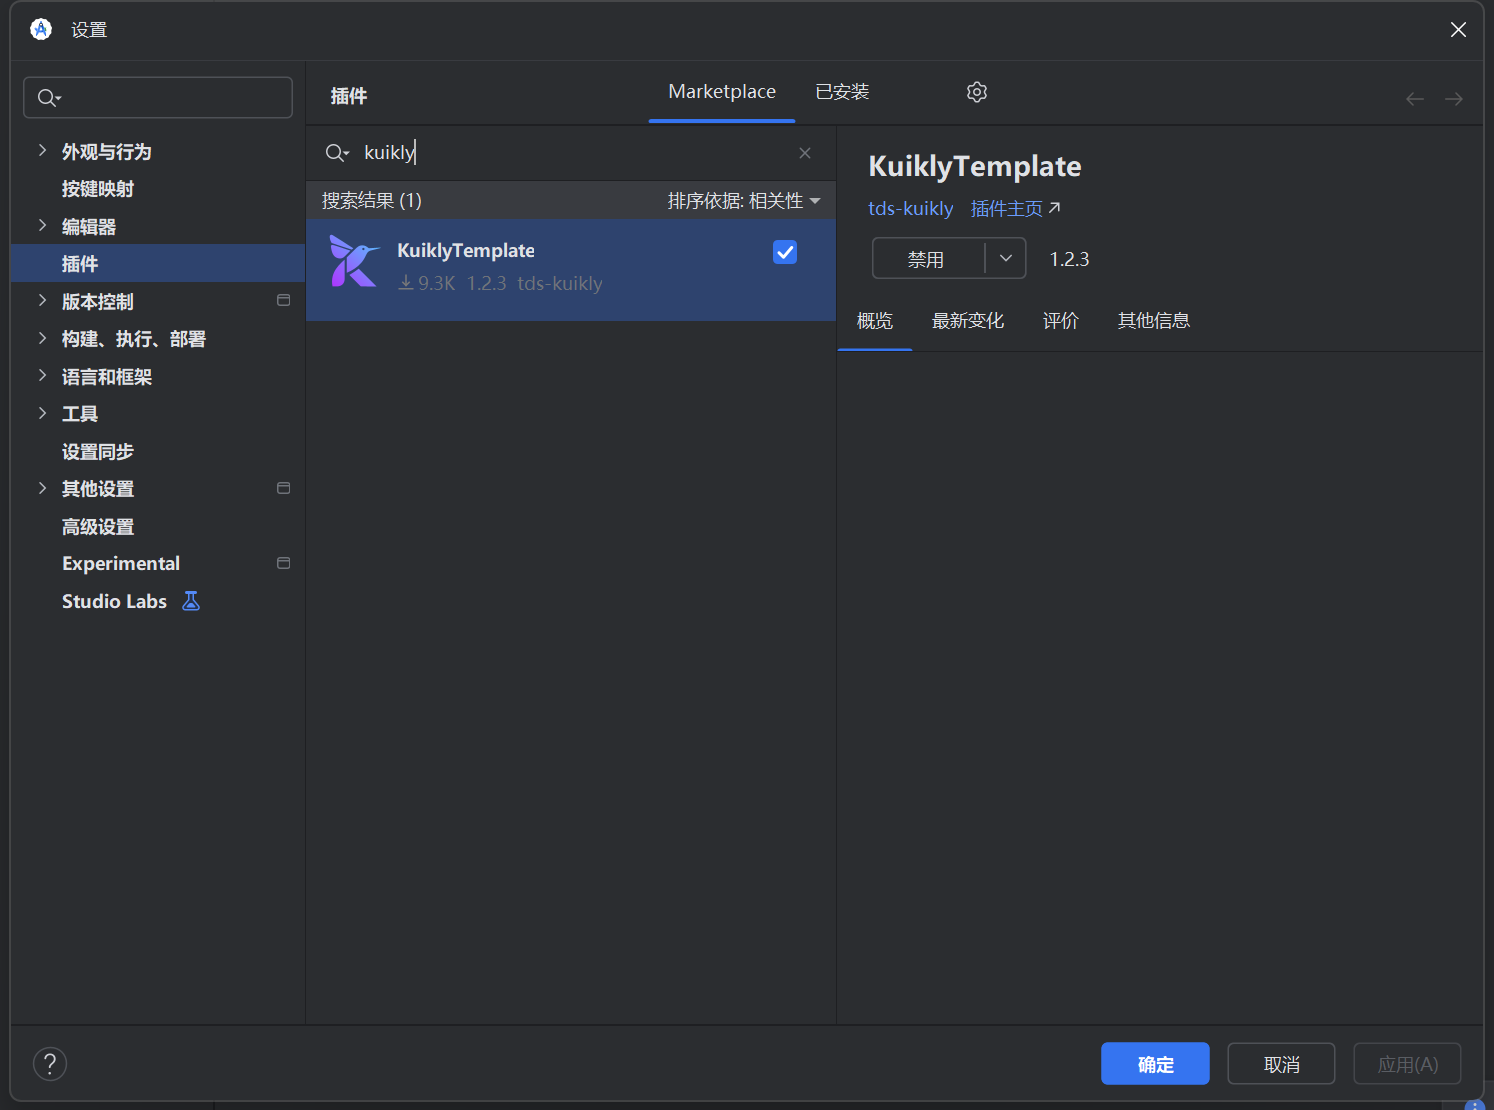Select 按键映射 in settings tree
Image resolution: width=1494 pixels, height=1110 pixels.
(x=98, y=189)
